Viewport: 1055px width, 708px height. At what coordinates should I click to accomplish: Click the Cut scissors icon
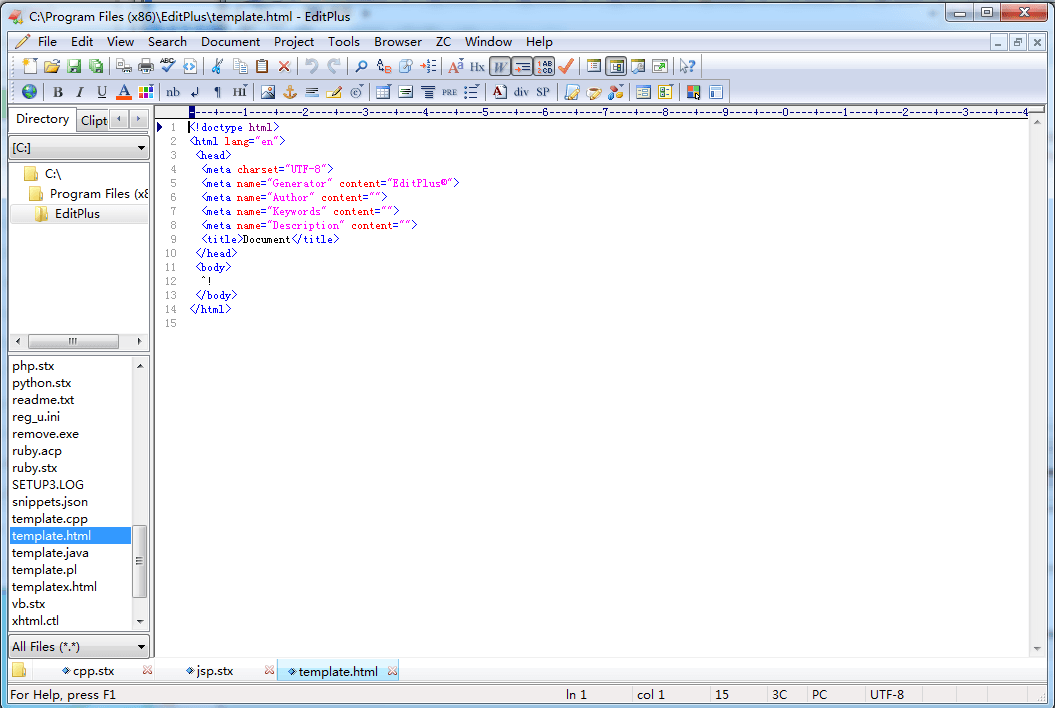(x=216, y=66)
